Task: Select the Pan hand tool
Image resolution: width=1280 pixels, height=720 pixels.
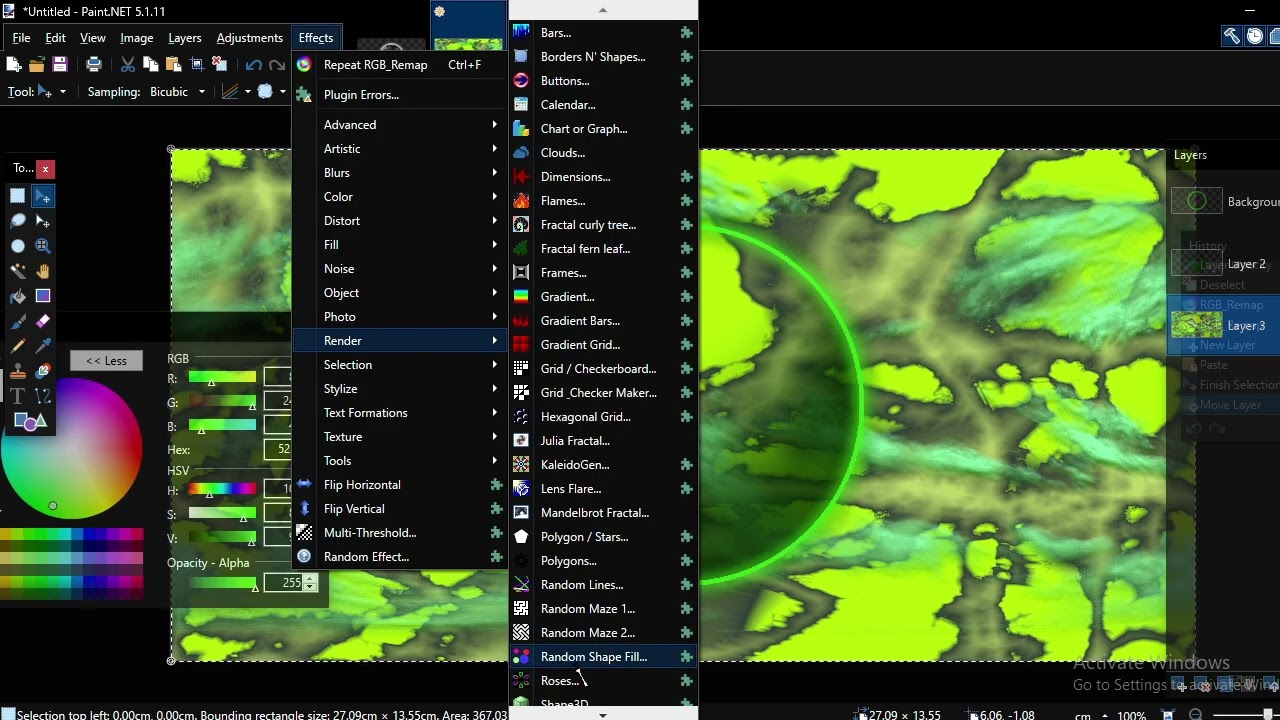Action: 42,271
